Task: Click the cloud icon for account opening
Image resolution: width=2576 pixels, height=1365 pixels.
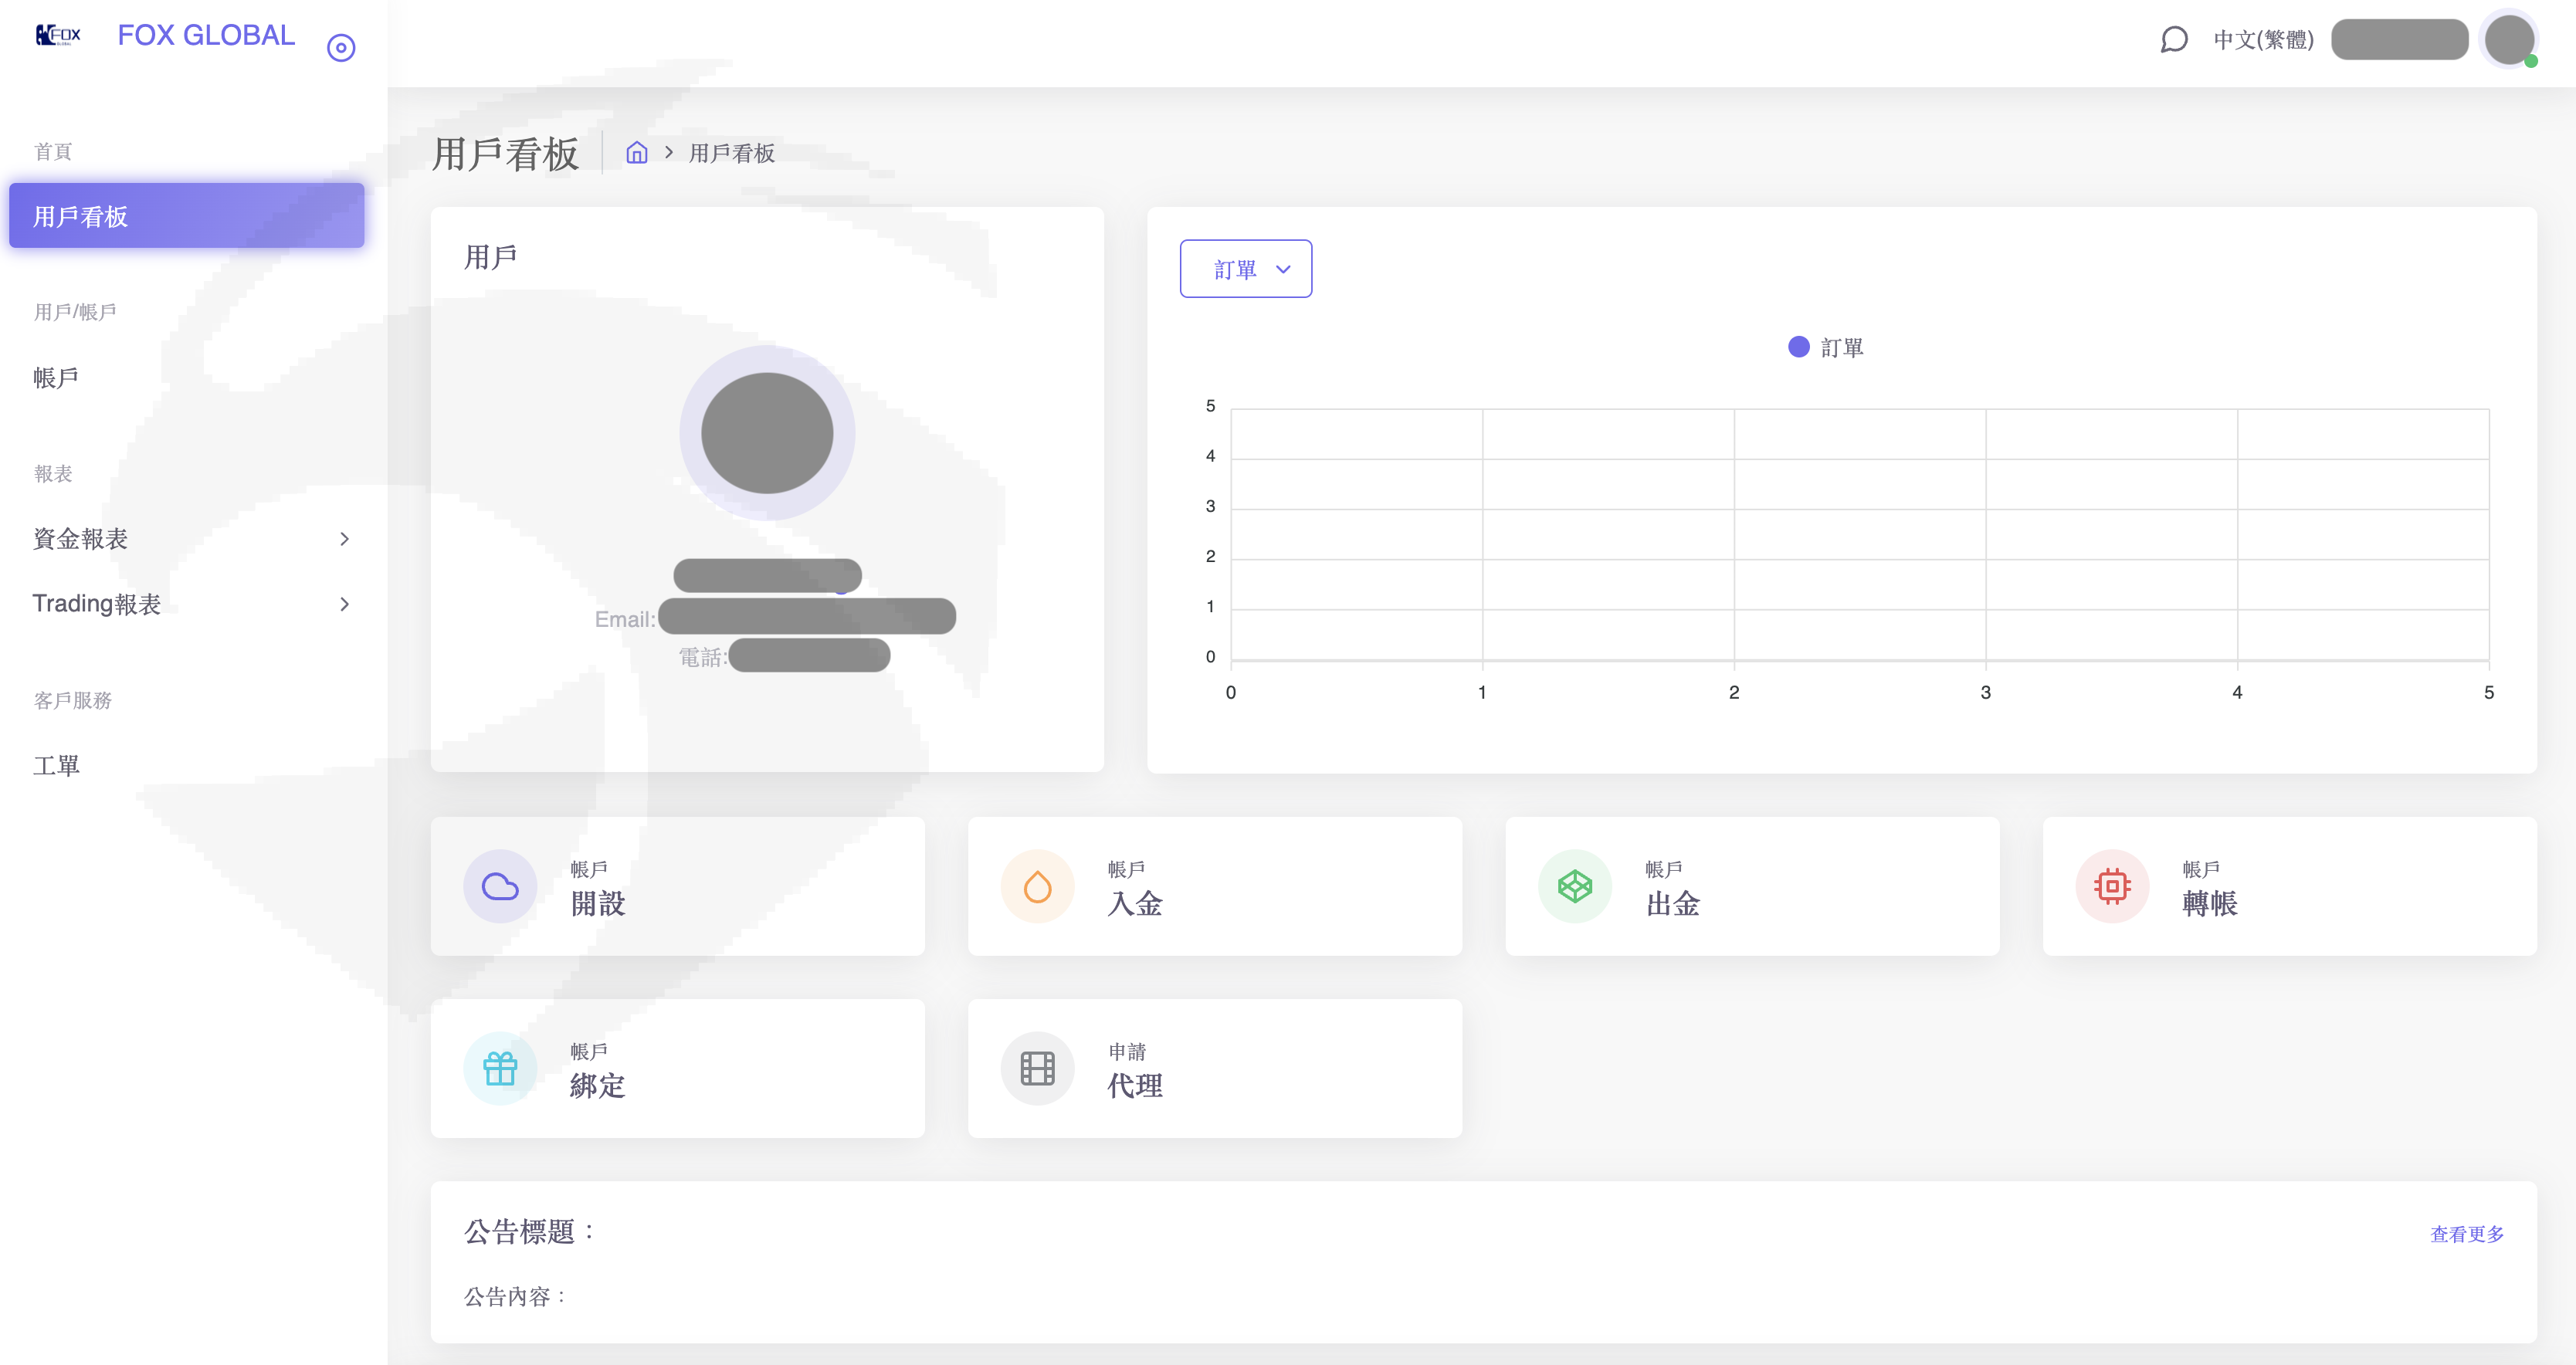Action: click(x=500, y=886)
